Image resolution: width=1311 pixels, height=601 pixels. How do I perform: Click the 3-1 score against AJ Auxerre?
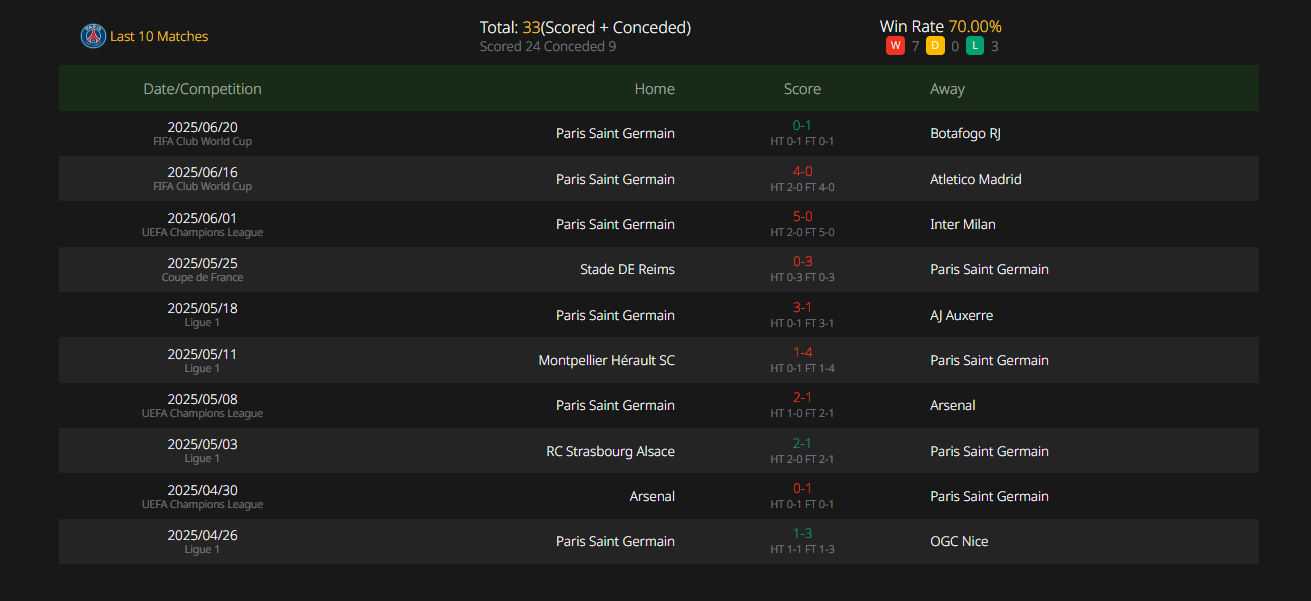click(802, 307)
